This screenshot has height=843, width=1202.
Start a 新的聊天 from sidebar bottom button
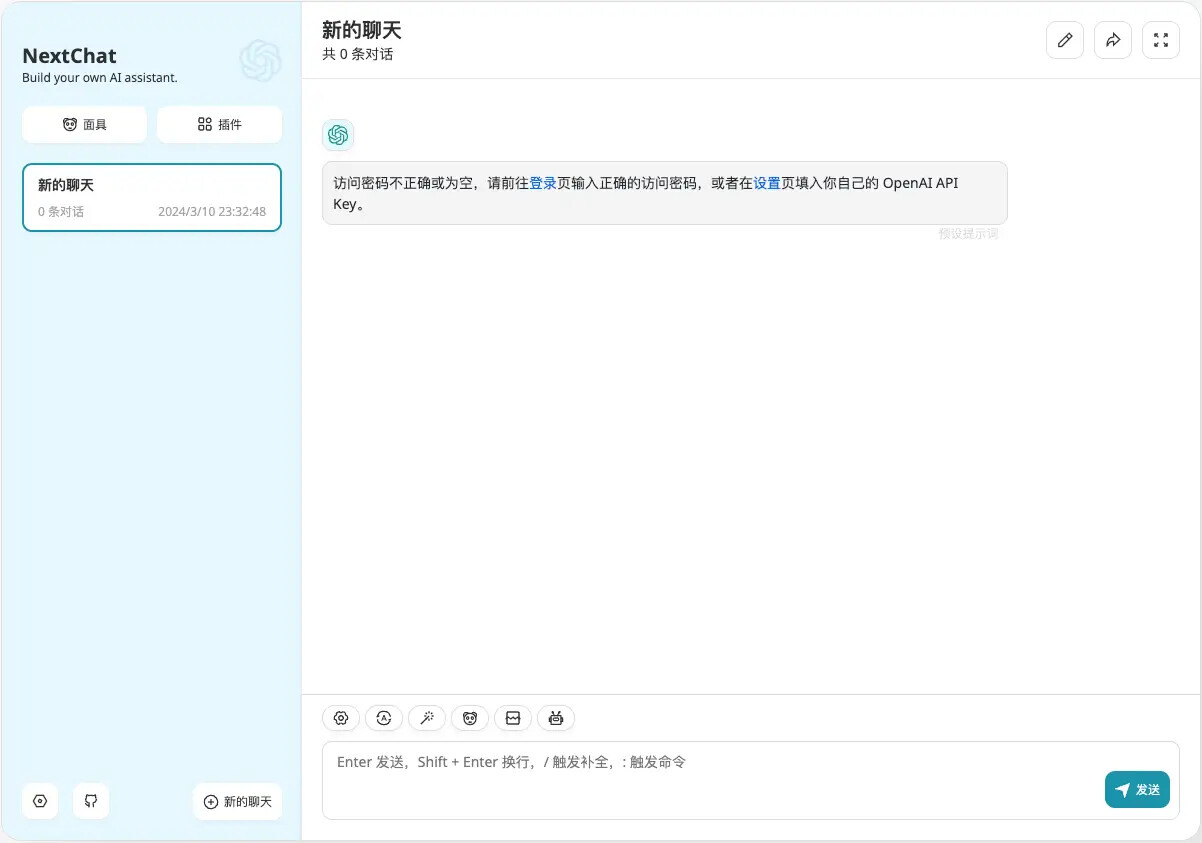(237, 801)
